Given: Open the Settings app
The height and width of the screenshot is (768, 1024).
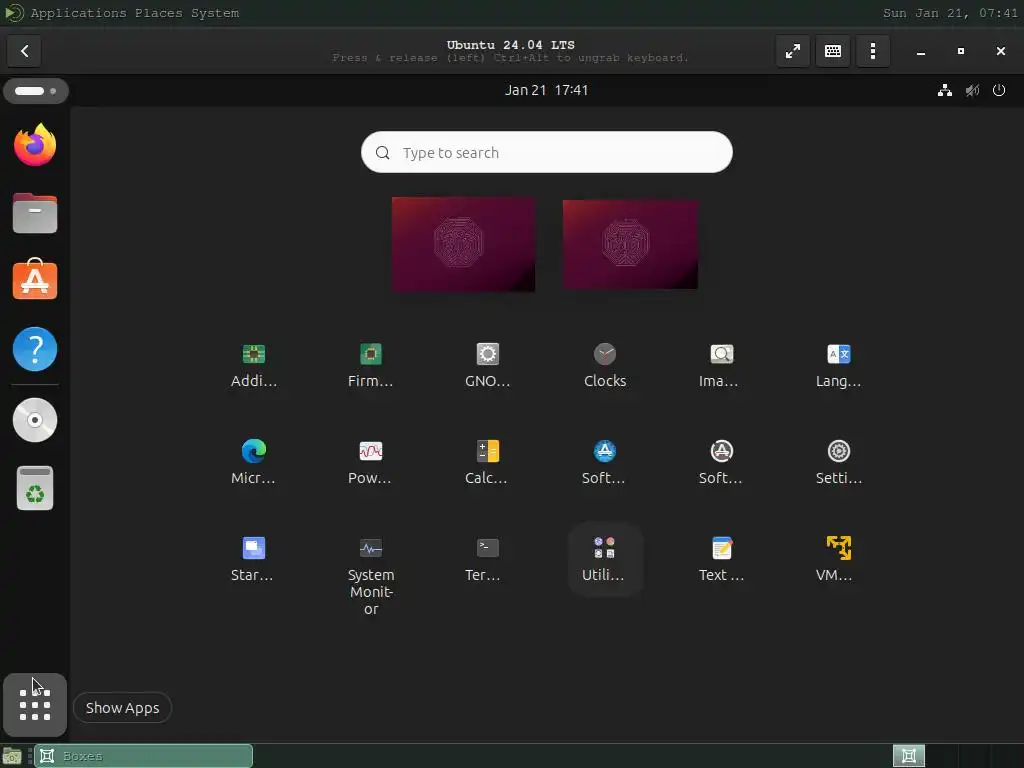Looking at the screenshot, I should 839,462.
